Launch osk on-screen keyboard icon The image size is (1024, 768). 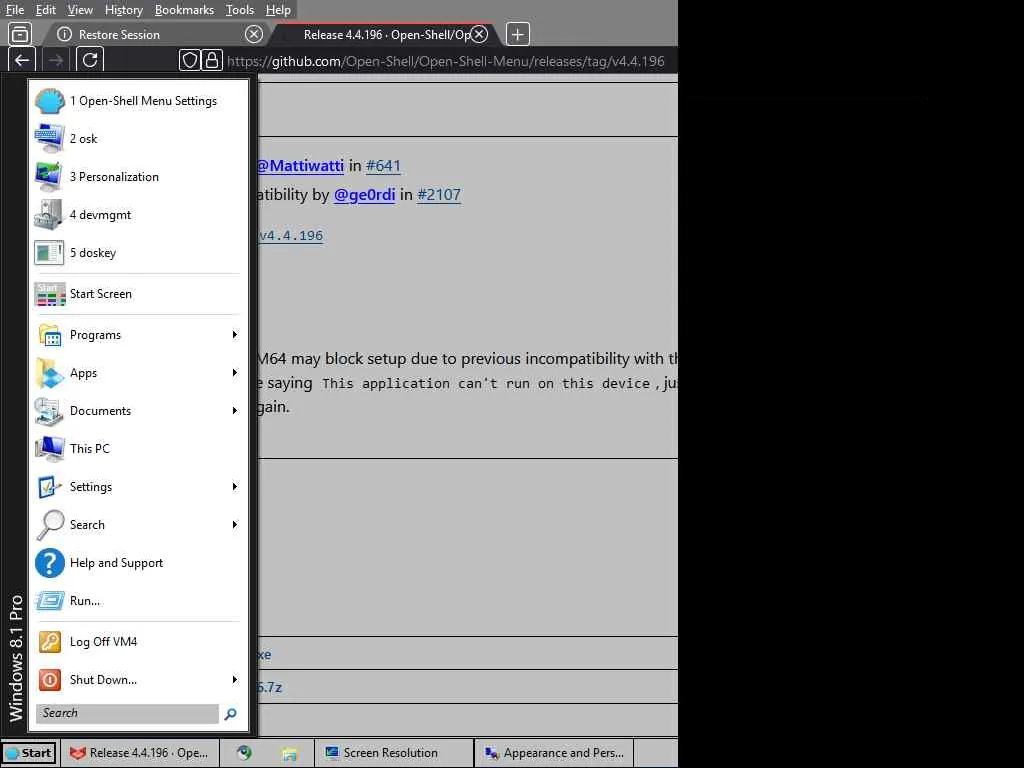50,138
